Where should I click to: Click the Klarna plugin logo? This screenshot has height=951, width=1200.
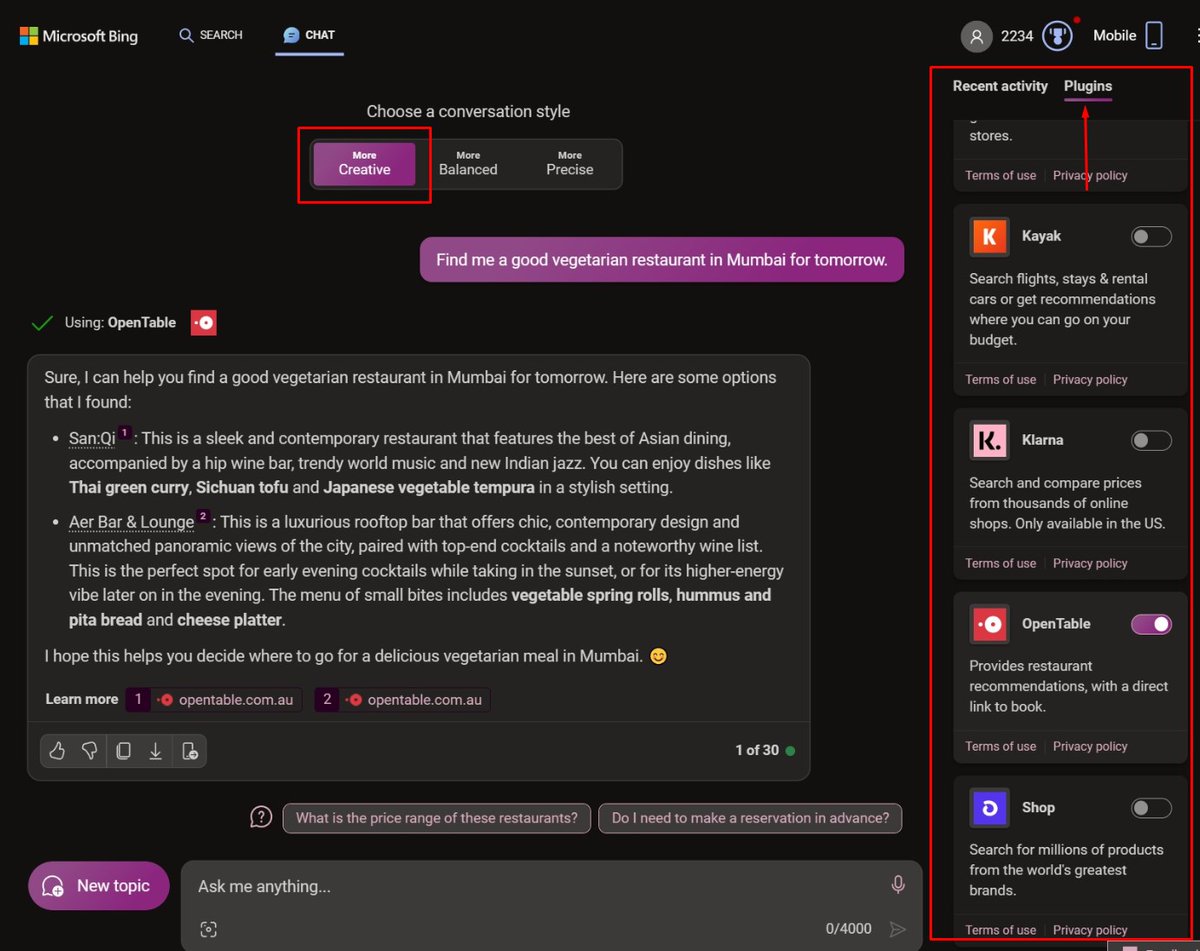990,440
